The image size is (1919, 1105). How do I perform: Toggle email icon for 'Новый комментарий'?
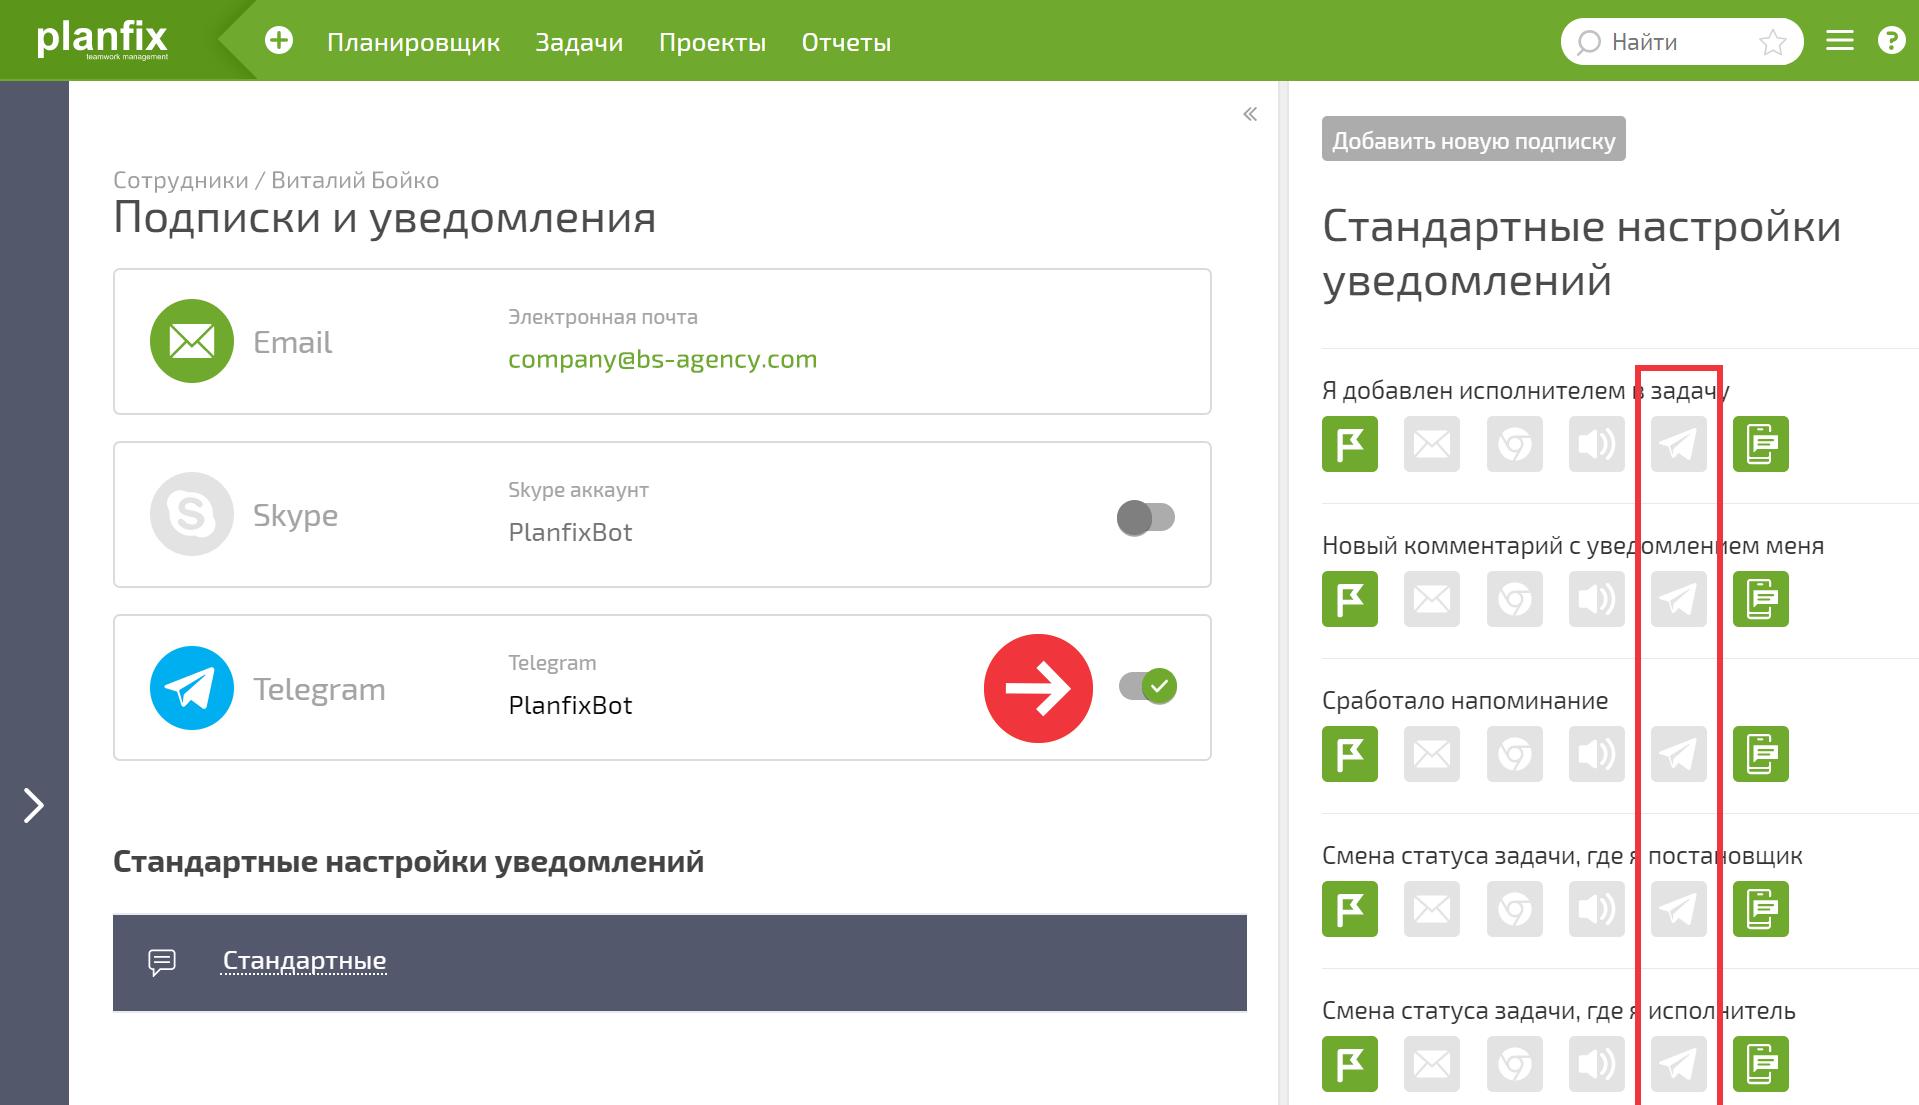[x=1432, y=599]
